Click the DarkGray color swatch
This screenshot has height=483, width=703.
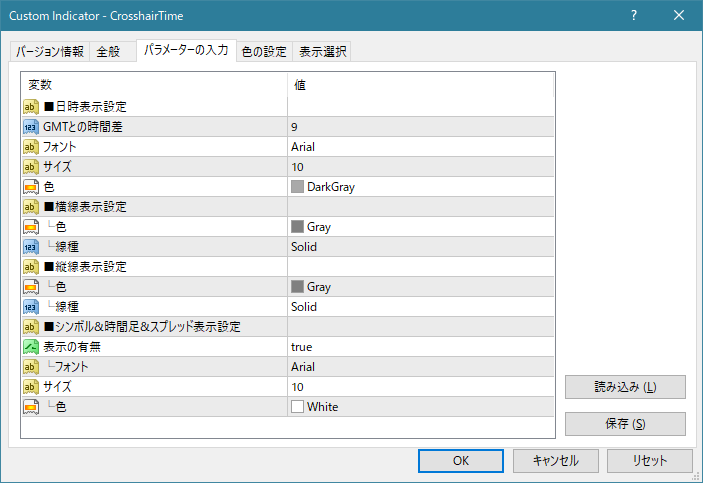point(298,187)
